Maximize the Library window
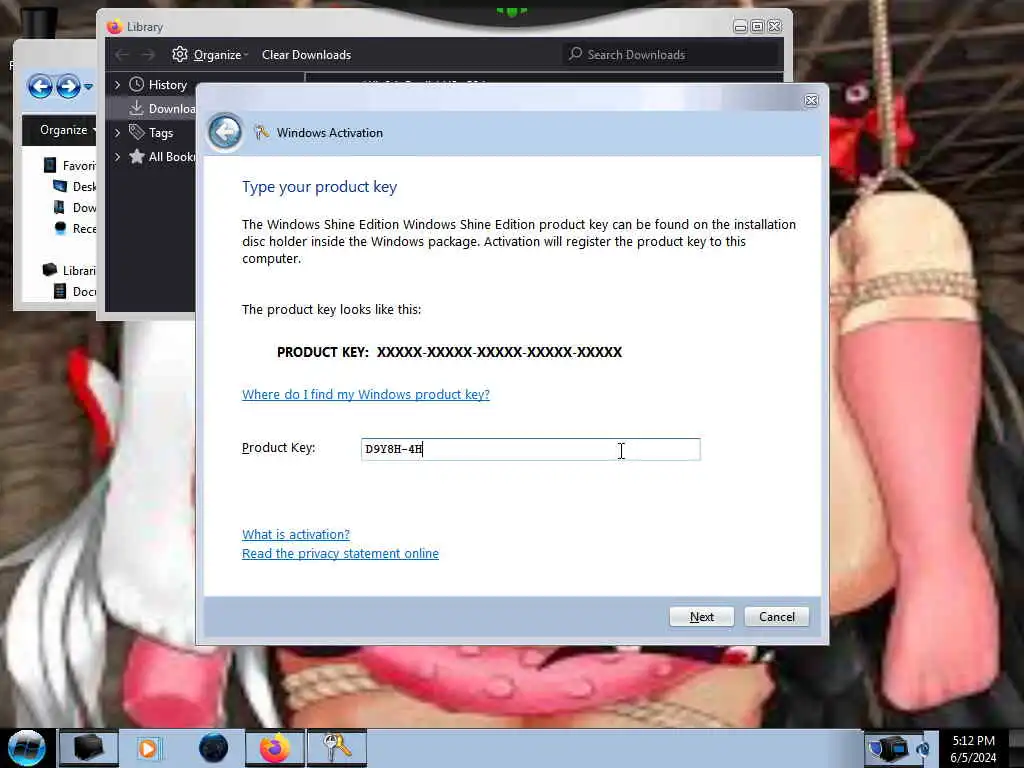Viewport: 1024px width, 768px height. click(757, 26)
